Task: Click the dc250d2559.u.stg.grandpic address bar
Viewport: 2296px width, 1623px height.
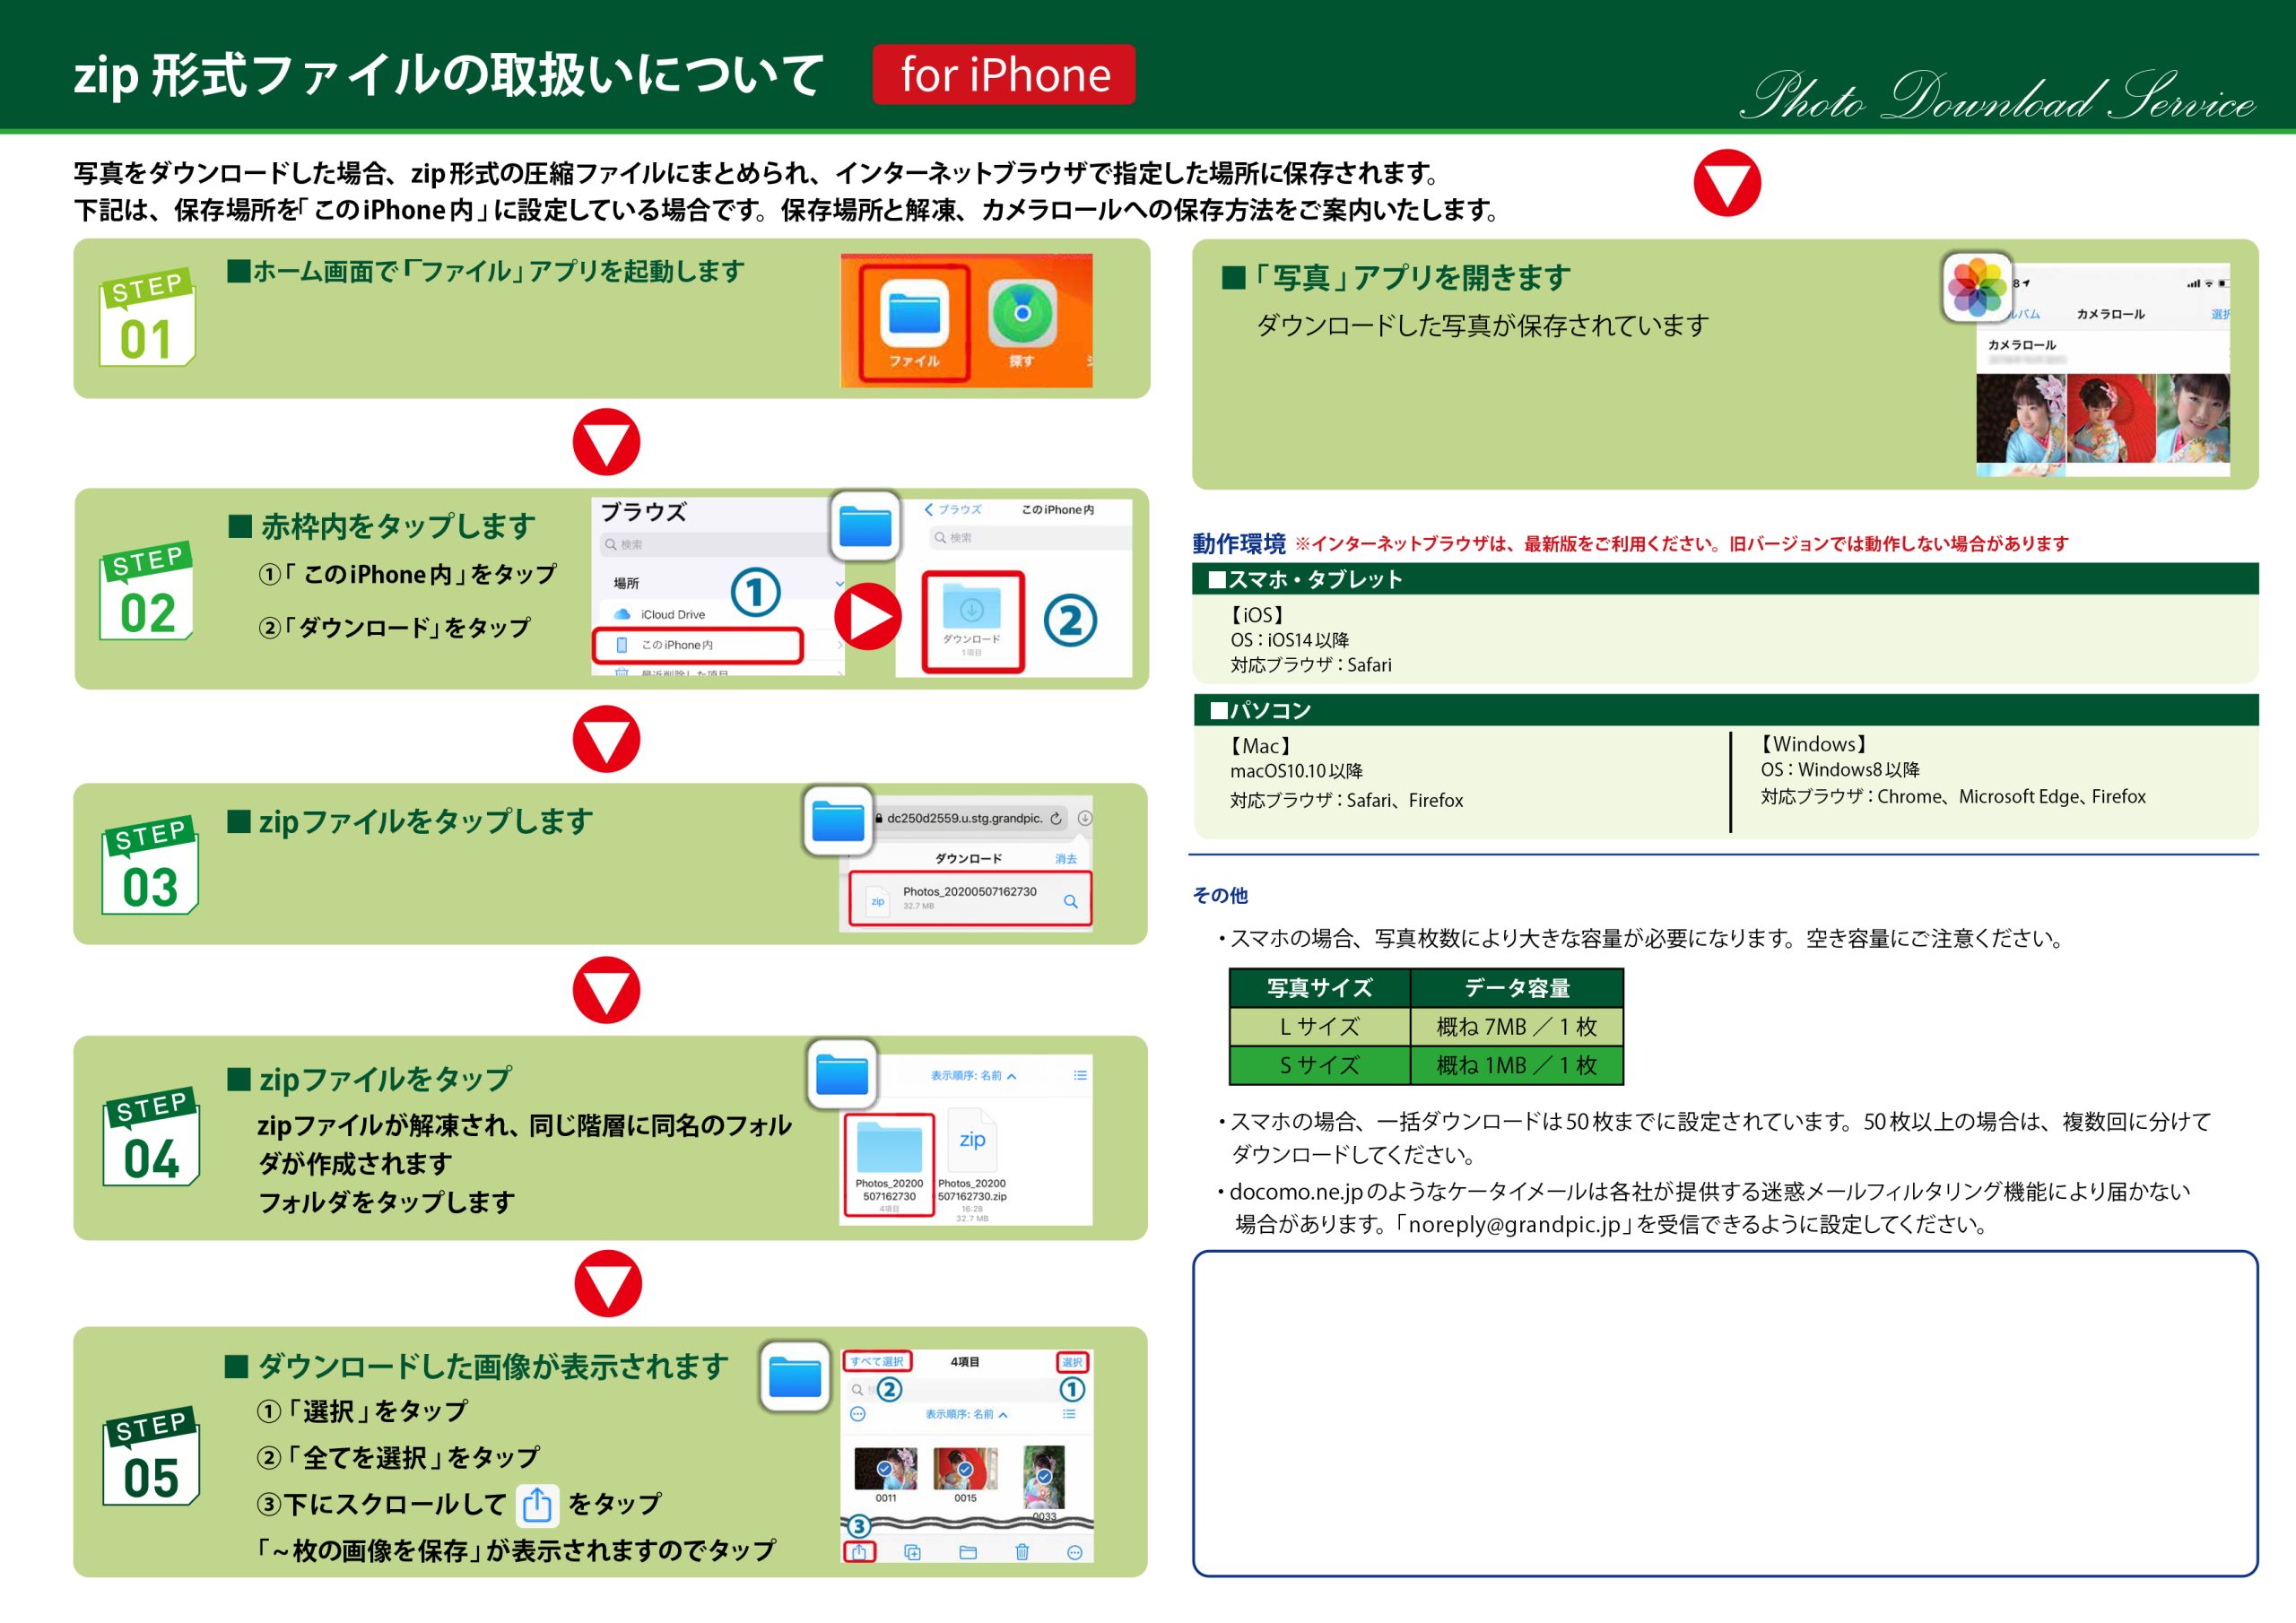Action: pos(972,818)
